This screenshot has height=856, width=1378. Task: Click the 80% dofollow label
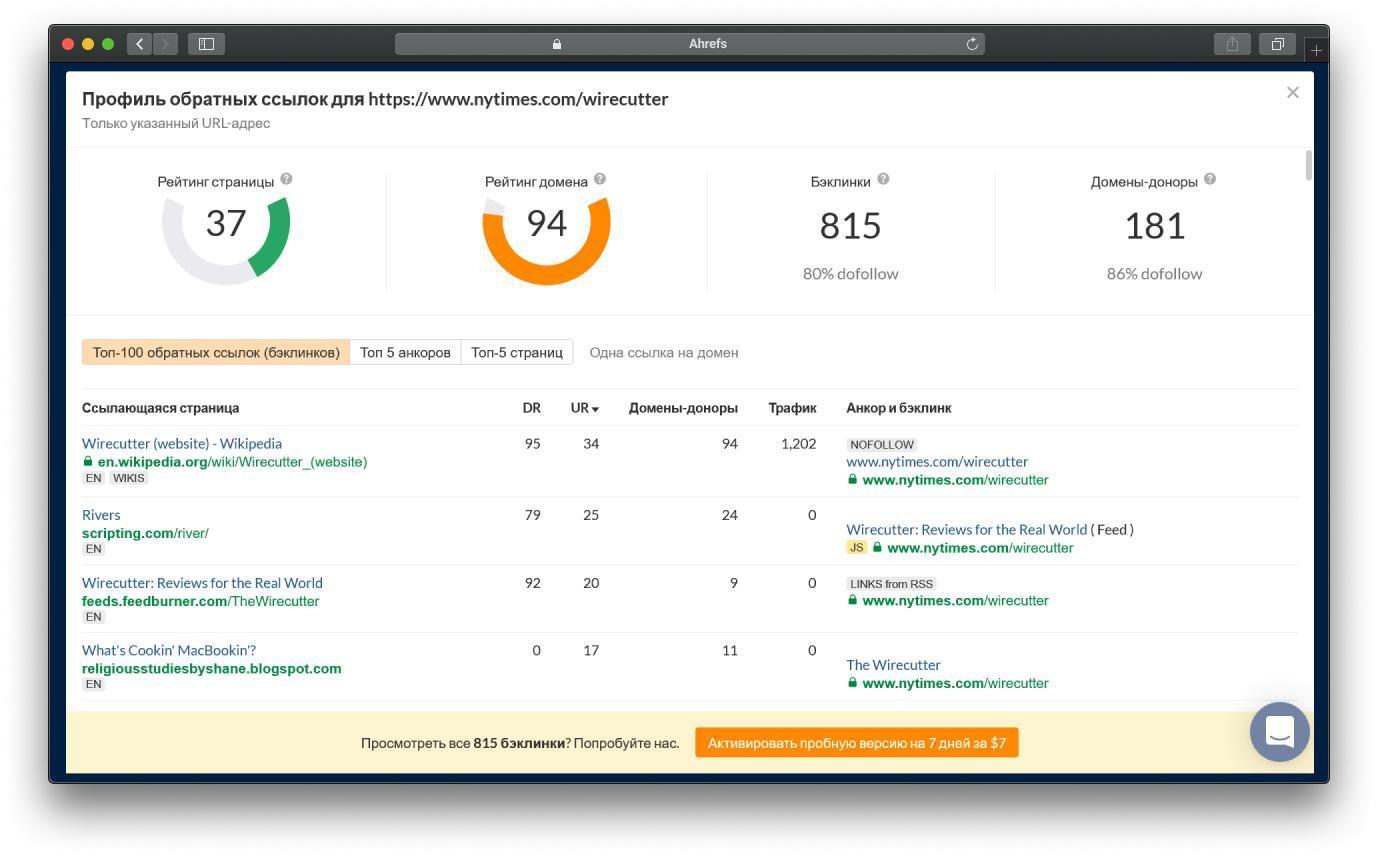click(851, 273)
